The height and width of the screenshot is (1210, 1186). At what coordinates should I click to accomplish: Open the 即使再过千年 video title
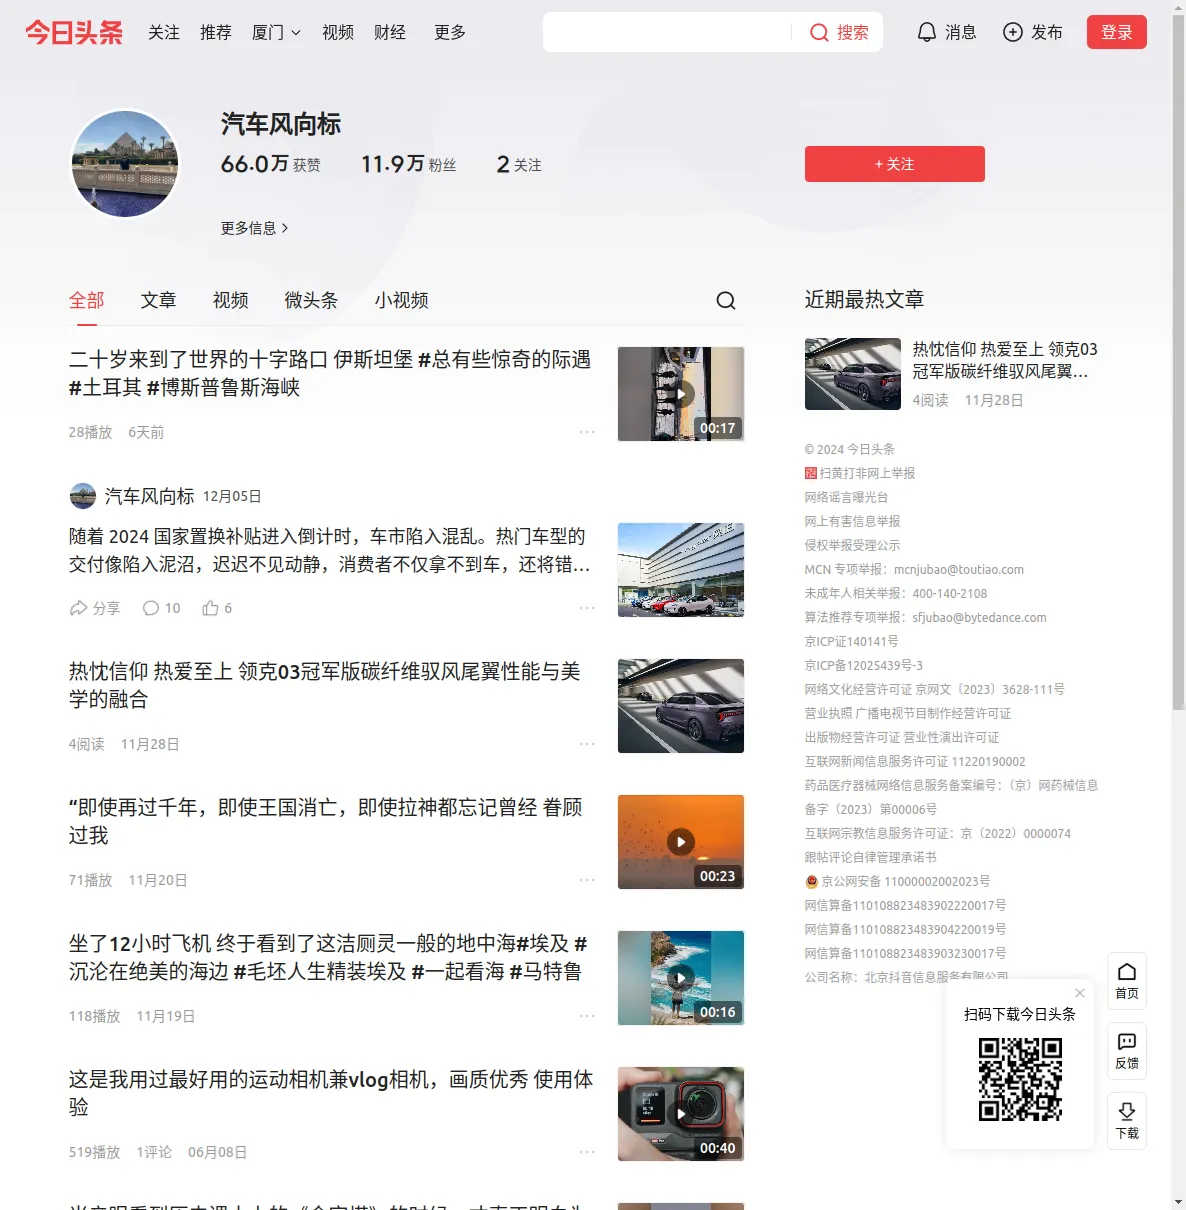326,821
